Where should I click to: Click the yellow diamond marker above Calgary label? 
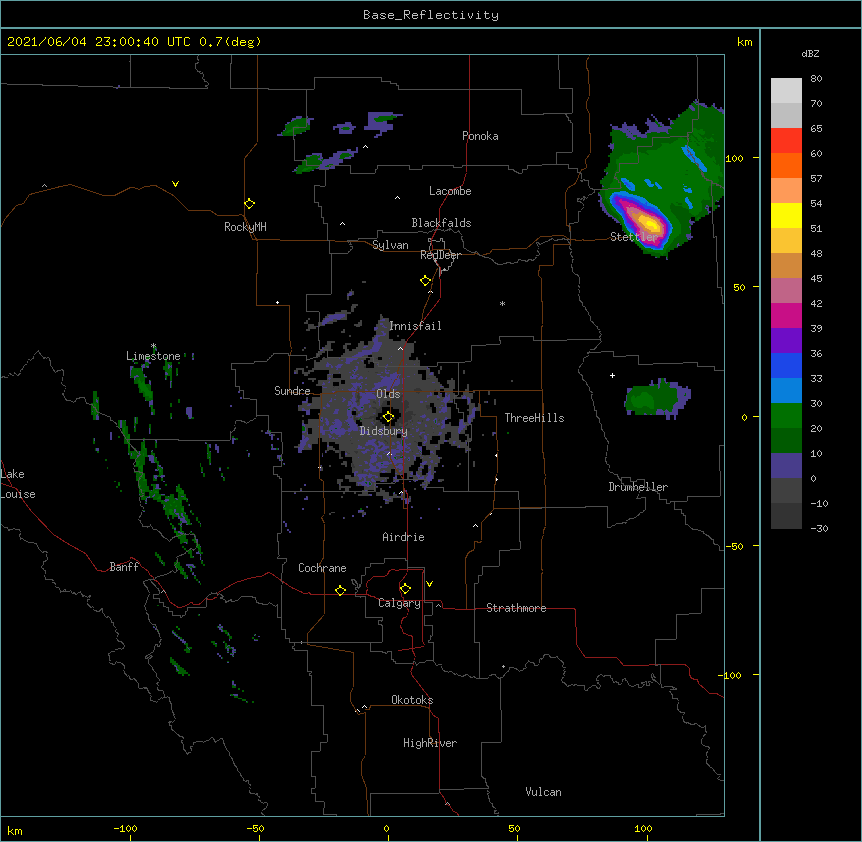point(405,589)
